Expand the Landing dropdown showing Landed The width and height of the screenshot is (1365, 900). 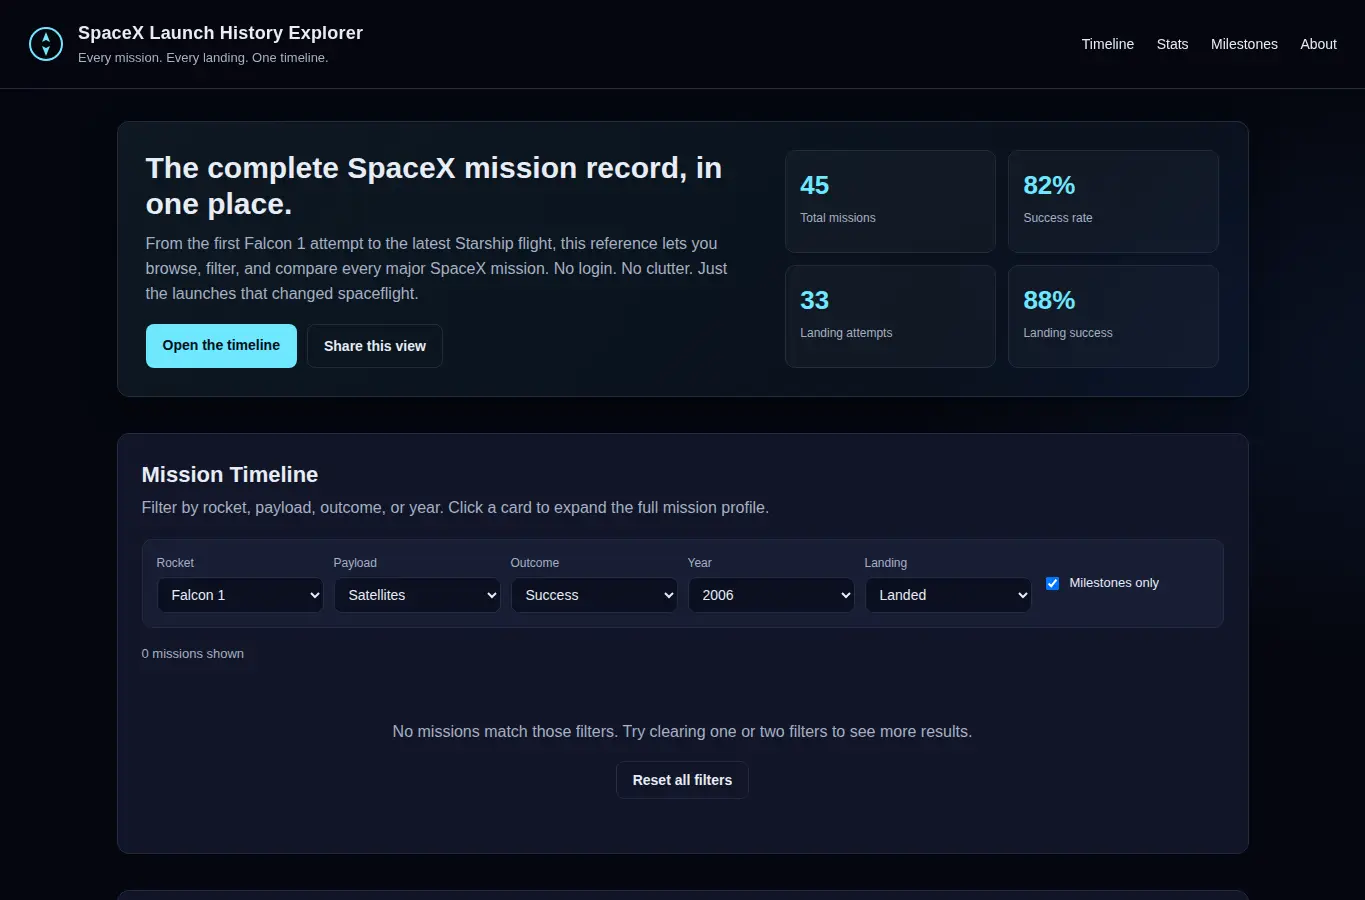tap(948, 595)
